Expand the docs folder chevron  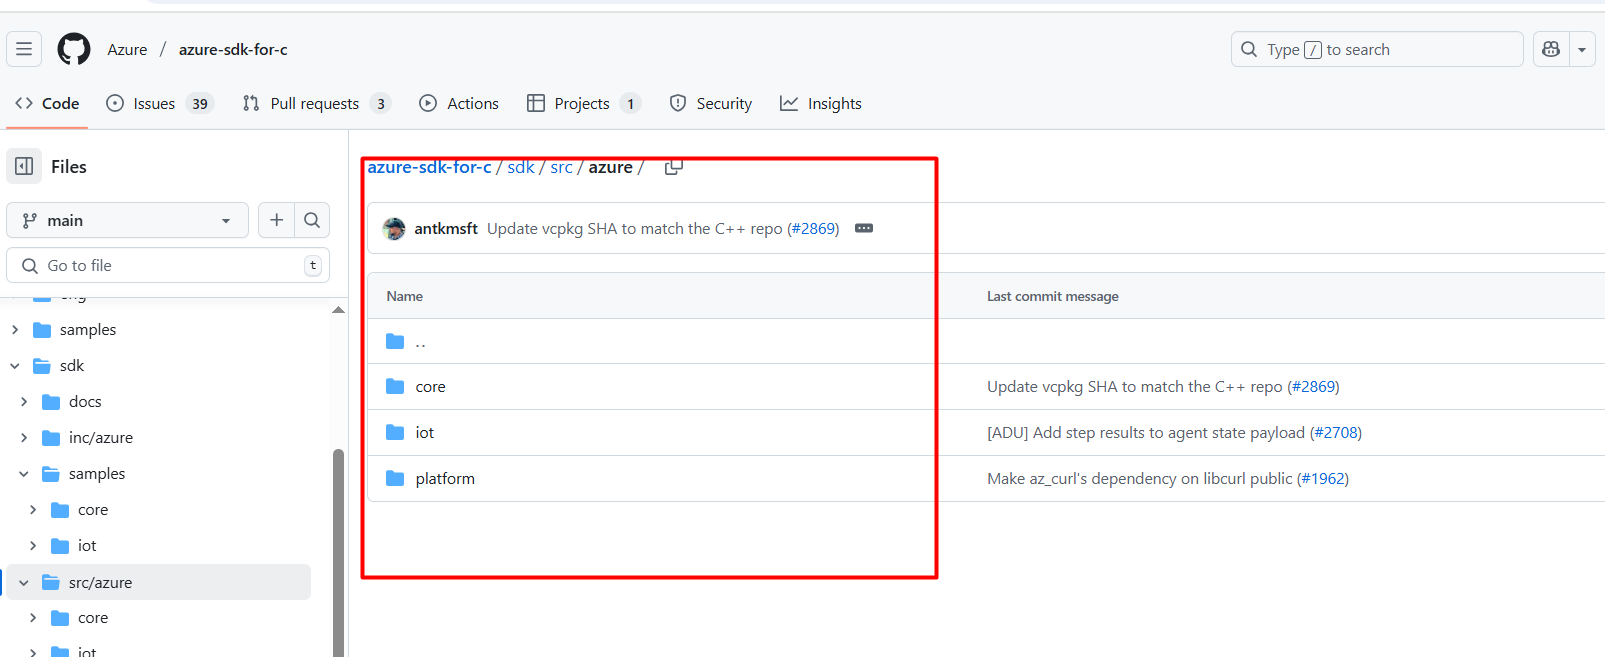pos(24,402)
